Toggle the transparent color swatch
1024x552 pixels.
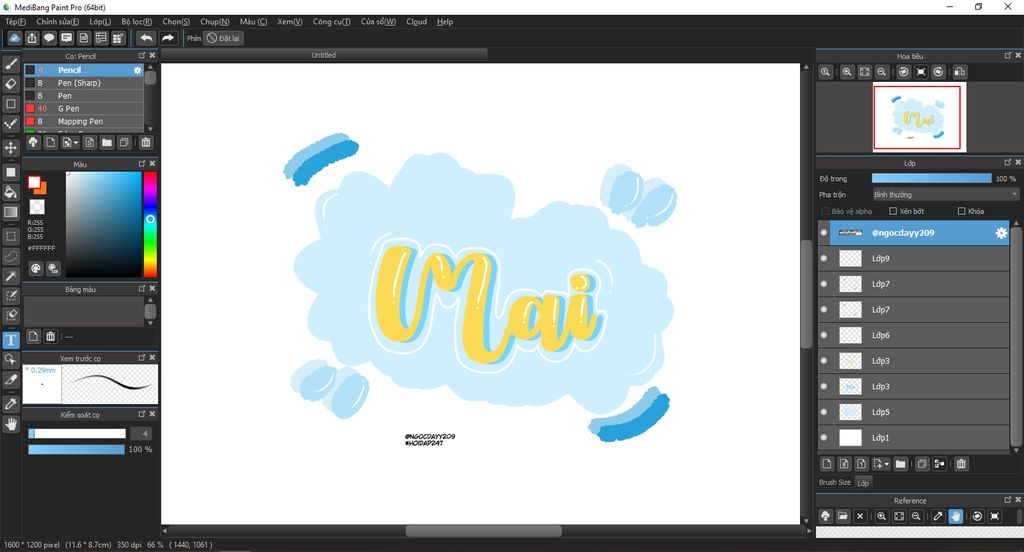pyautogui.click(x=37, y=207)
